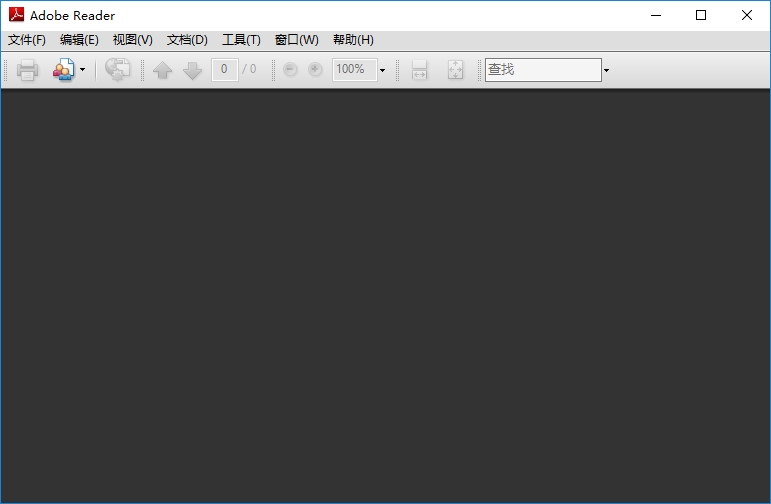Zoom in with the plus icon
This screenshot has height=504, width=771.
tap(315, 69)
